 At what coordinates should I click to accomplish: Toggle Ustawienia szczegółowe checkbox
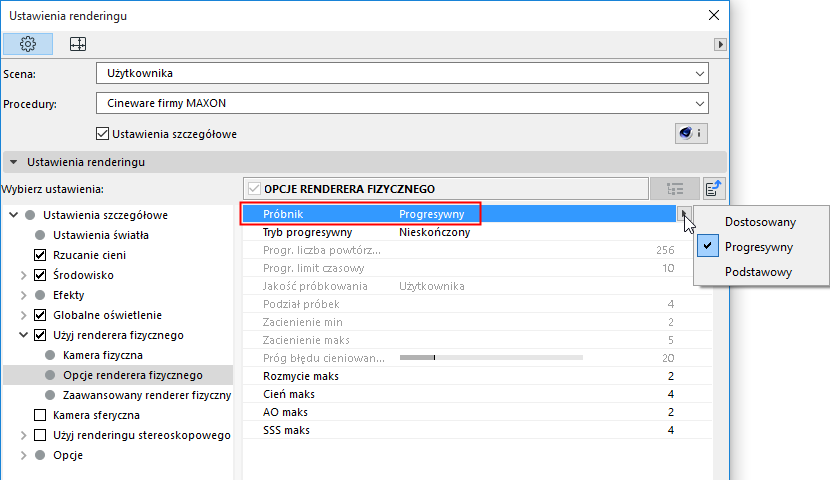coord(103,134)
